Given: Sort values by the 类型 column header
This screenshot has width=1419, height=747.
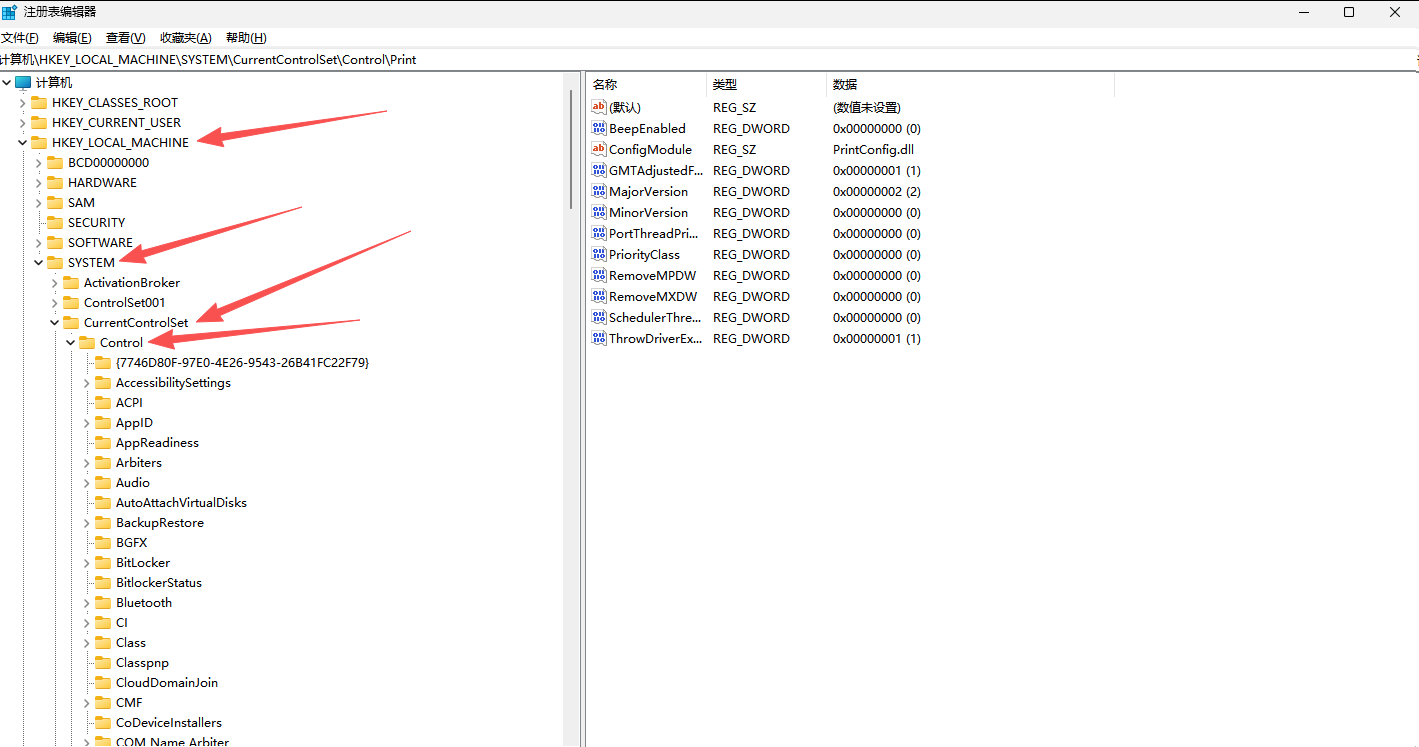Looking at the screenshot, I should [x=725, y=84].
